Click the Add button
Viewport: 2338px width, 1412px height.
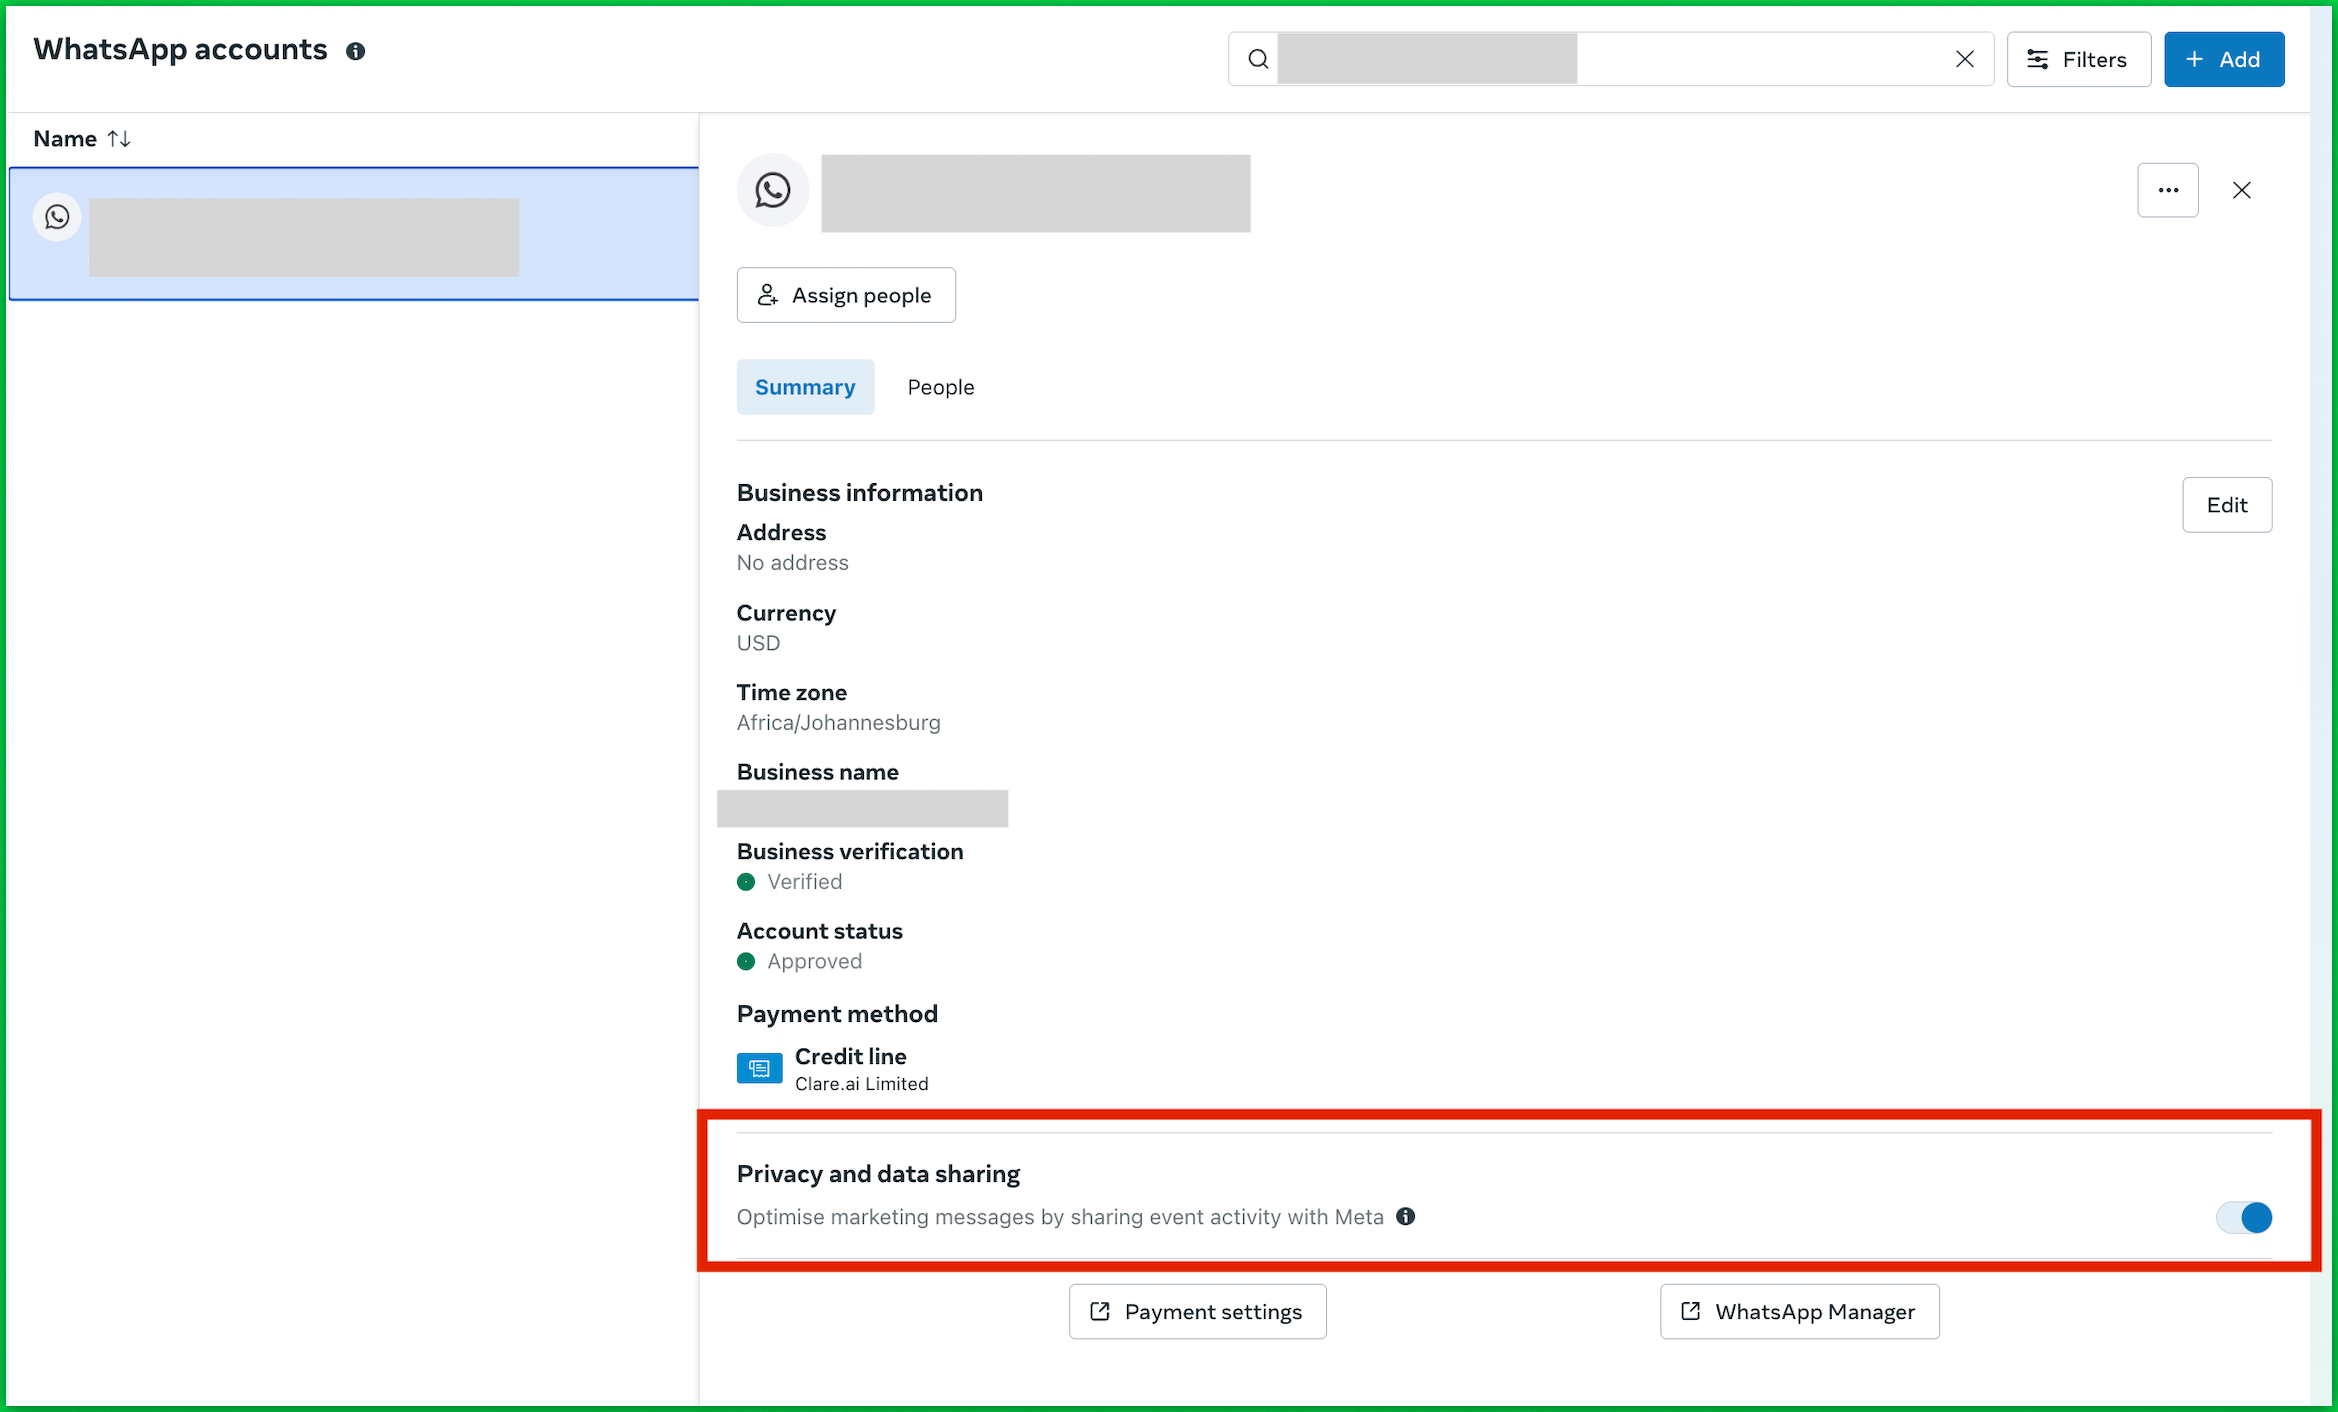pyautogui.click(x=2223, y=59)
